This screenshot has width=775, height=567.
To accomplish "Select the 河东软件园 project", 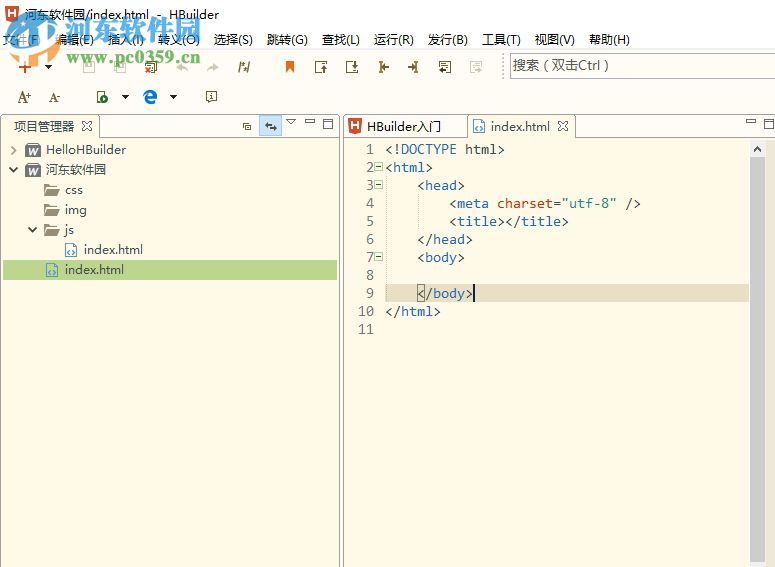I will pos(76,170).
